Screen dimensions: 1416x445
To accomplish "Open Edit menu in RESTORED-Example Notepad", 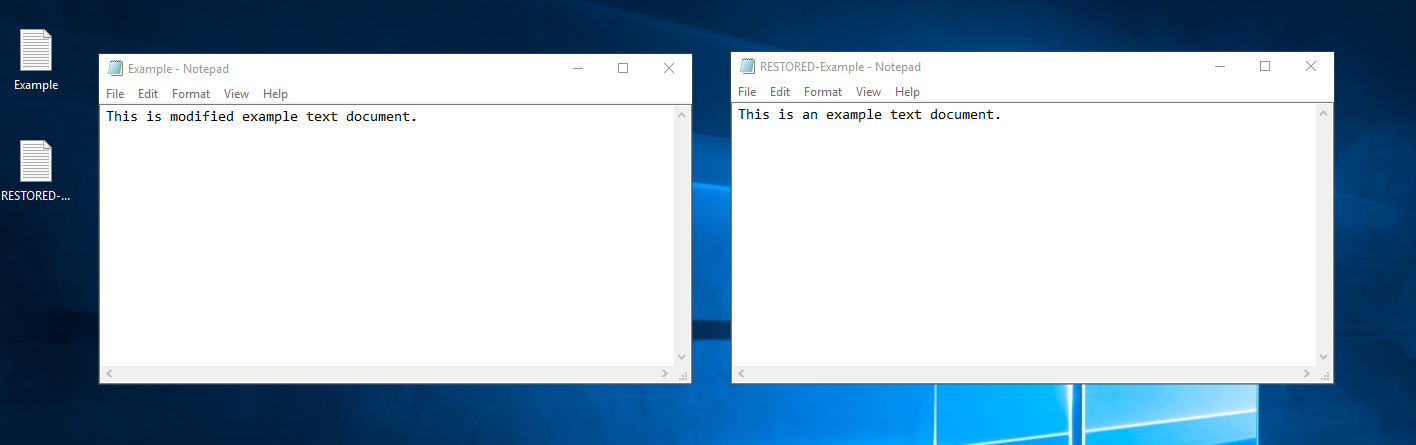I will point(780,92).
